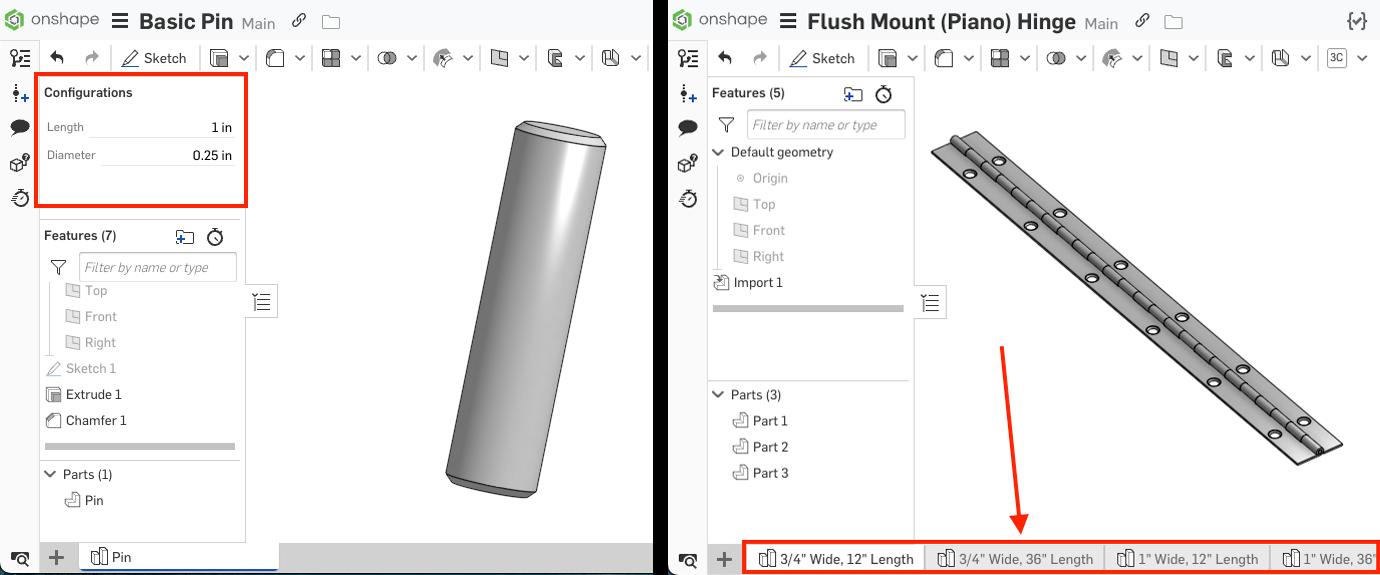Collapse the Parts (3) list
This screenshot has height=575, width=1380.
tap(718, 395)
